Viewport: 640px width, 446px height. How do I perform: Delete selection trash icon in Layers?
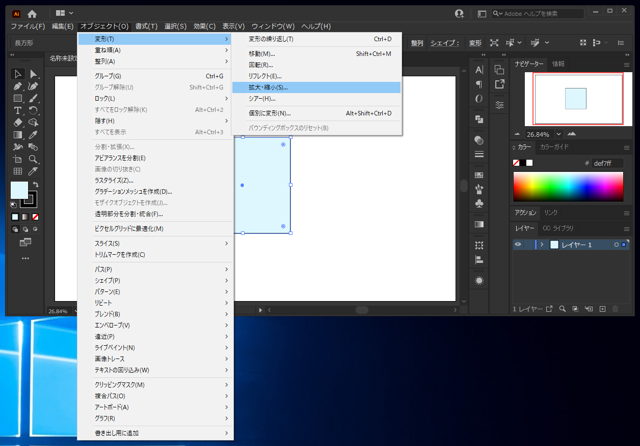pyautogui.click(x=616, y=309)
